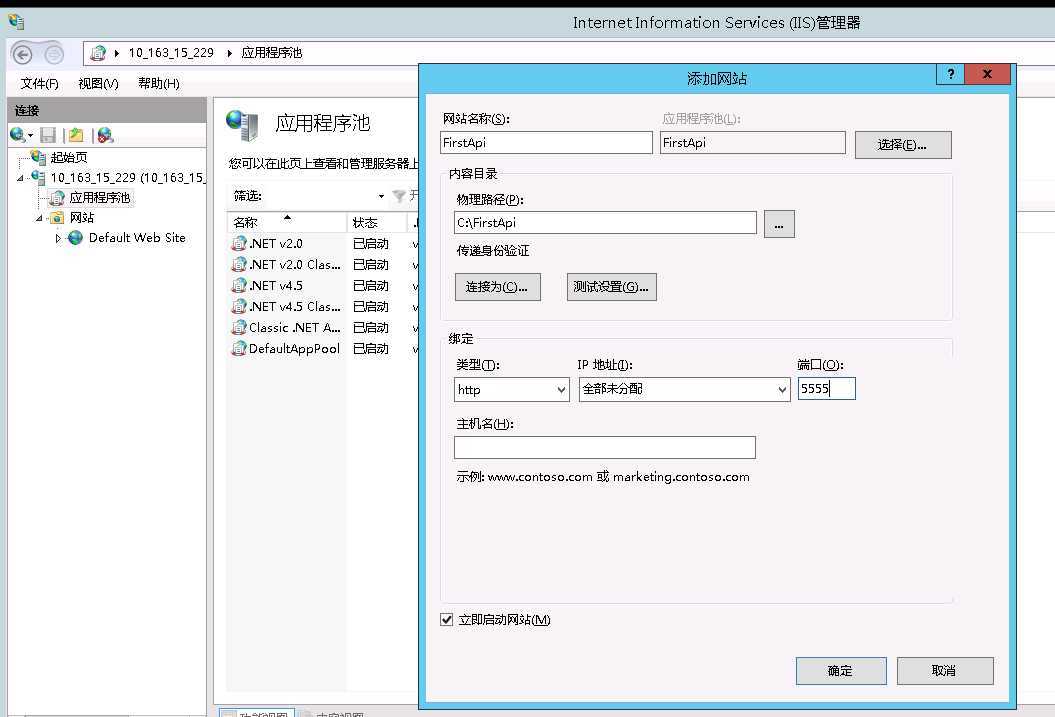Select the 起始页 start page item
Screen dimensions: 1055x717
point(69,157)
